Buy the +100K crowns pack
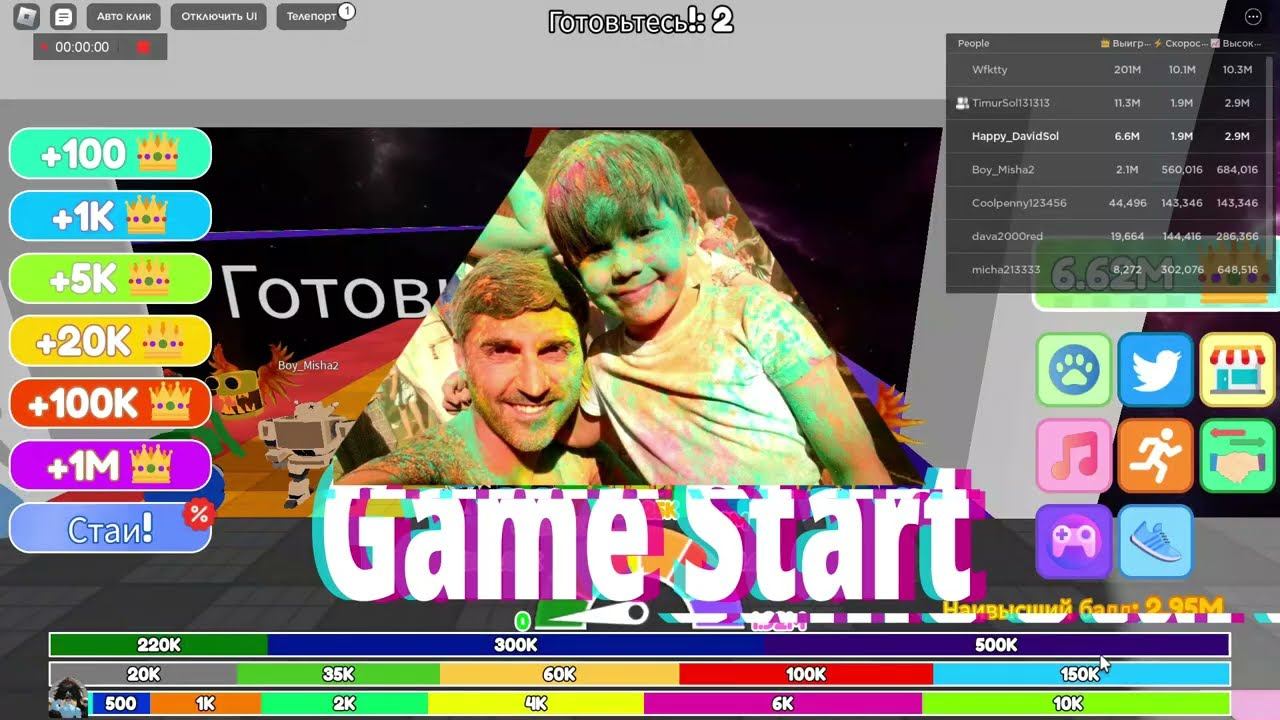The height and width of the screenshot is (720, 1280). coord(110,403)
